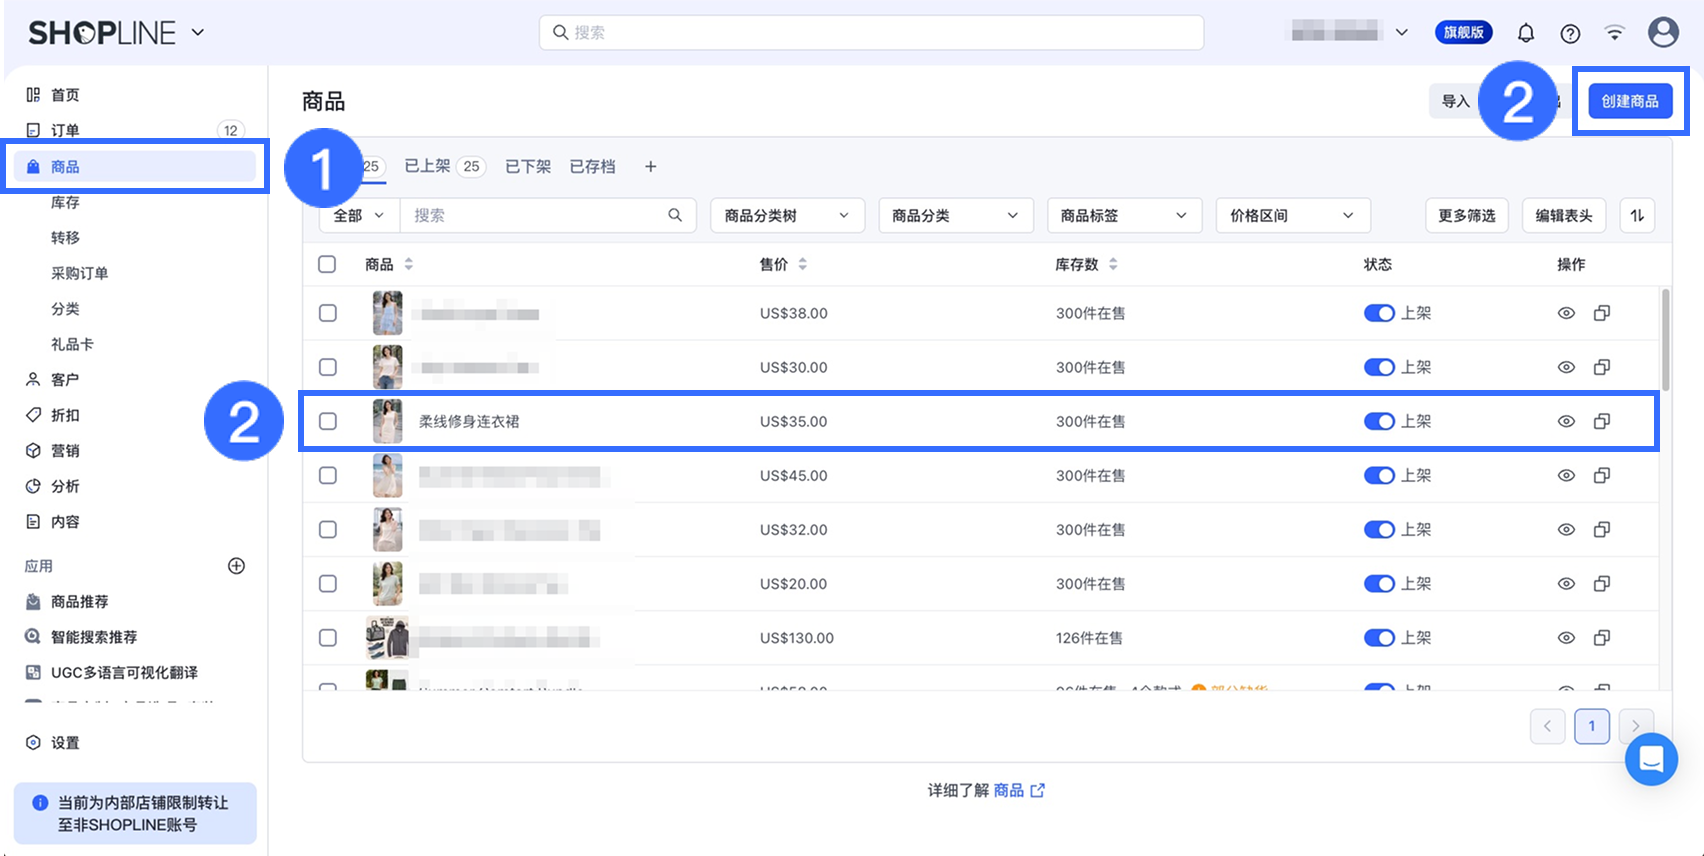The height and width of the screenshot is (856, 1704).
Task: Check the box for the US$130.00 product
Action: pyautogui.click(x=328, y=638)
